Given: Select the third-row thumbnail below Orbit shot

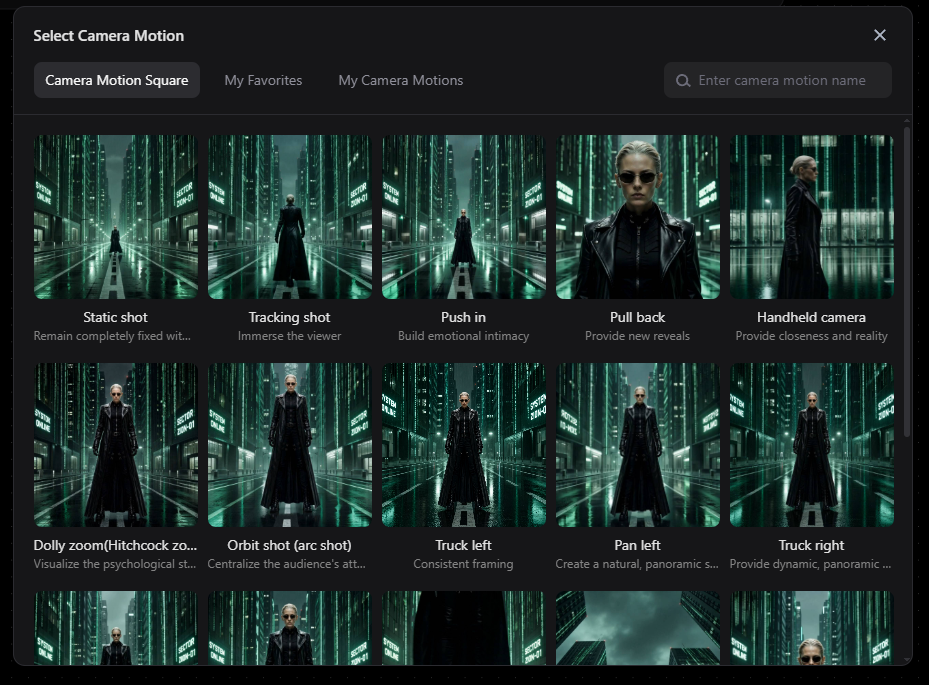Looking at the screenshot, I should pos(290,628).
